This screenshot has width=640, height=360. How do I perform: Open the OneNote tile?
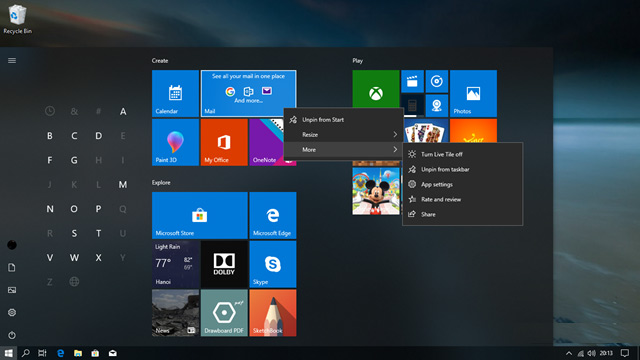[267, 142]
